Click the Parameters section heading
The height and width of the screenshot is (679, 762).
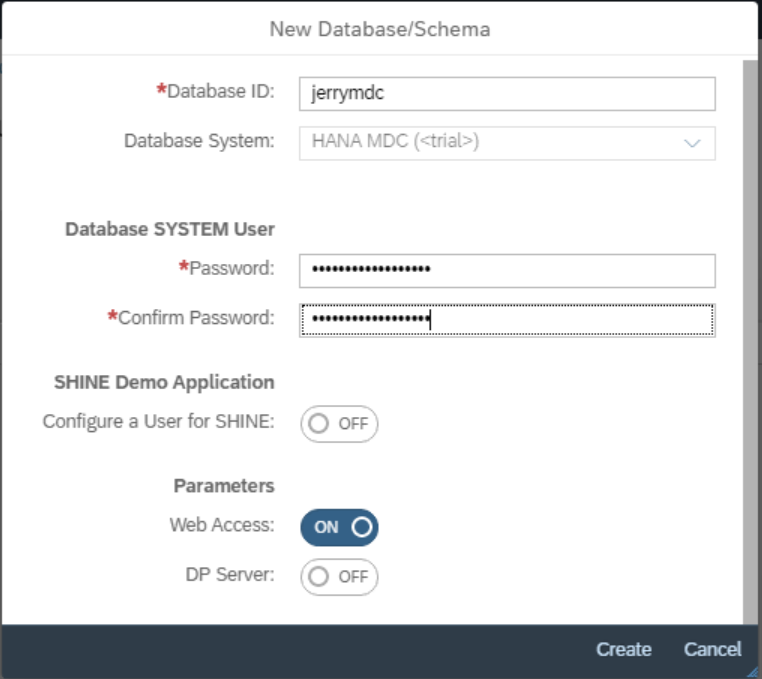coord(224,486)
